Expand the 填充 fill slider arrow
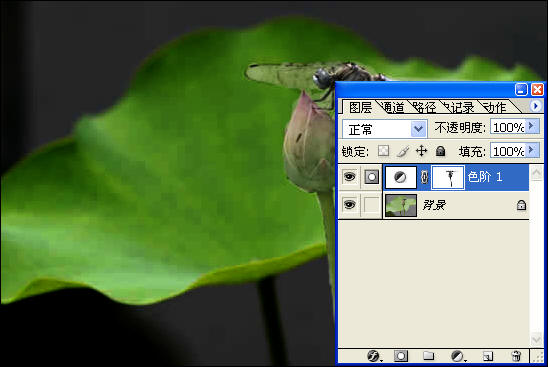Screen dimensions: 548x367 click(x=532, y=151)
